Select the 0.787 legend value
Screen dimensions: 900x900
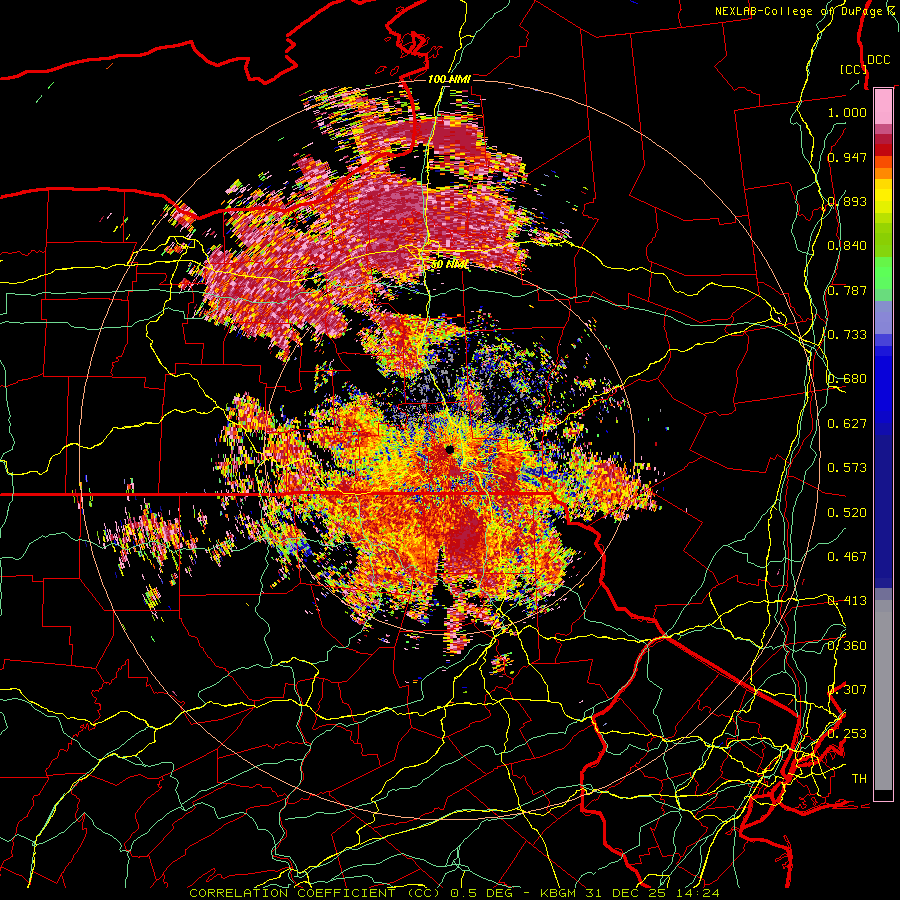click(847, 290)
